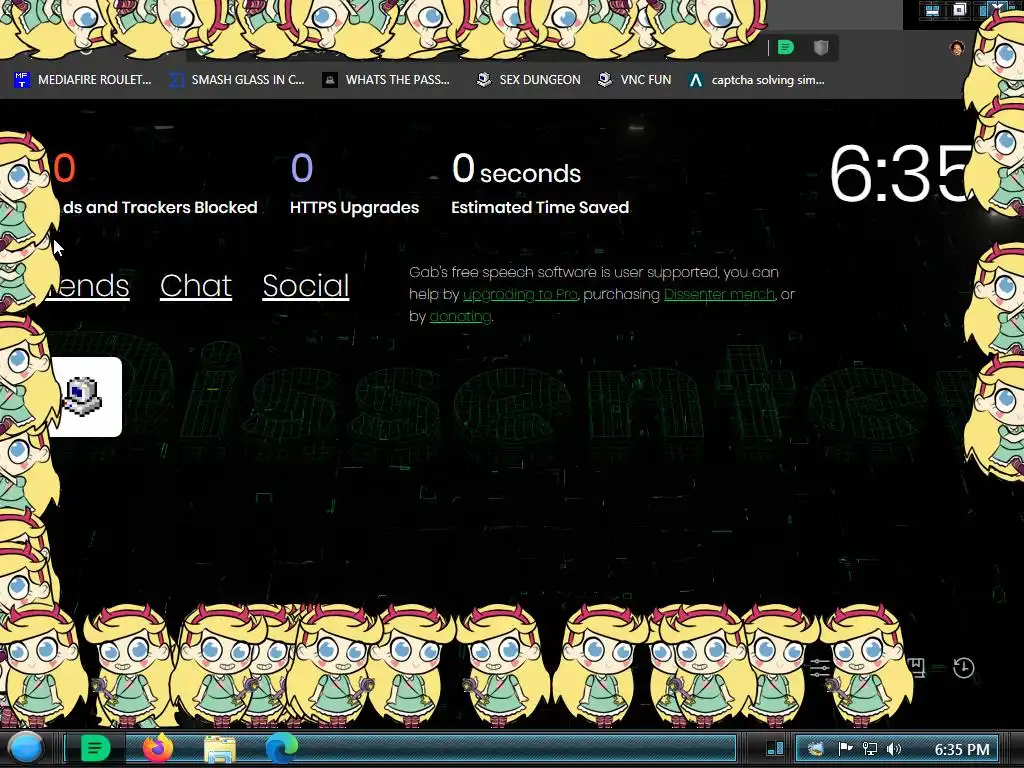Click the MediaFire bookmark favicon
Image resolution: width=1024 pixels, height=768 pixels.
[22, 80]
